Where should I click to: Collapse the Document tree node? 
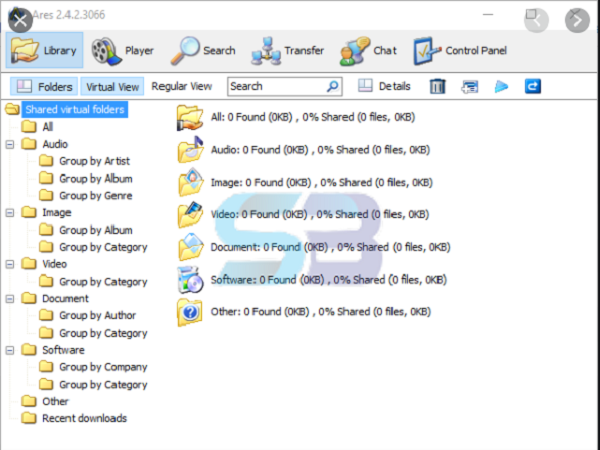[x=10, y=299]
